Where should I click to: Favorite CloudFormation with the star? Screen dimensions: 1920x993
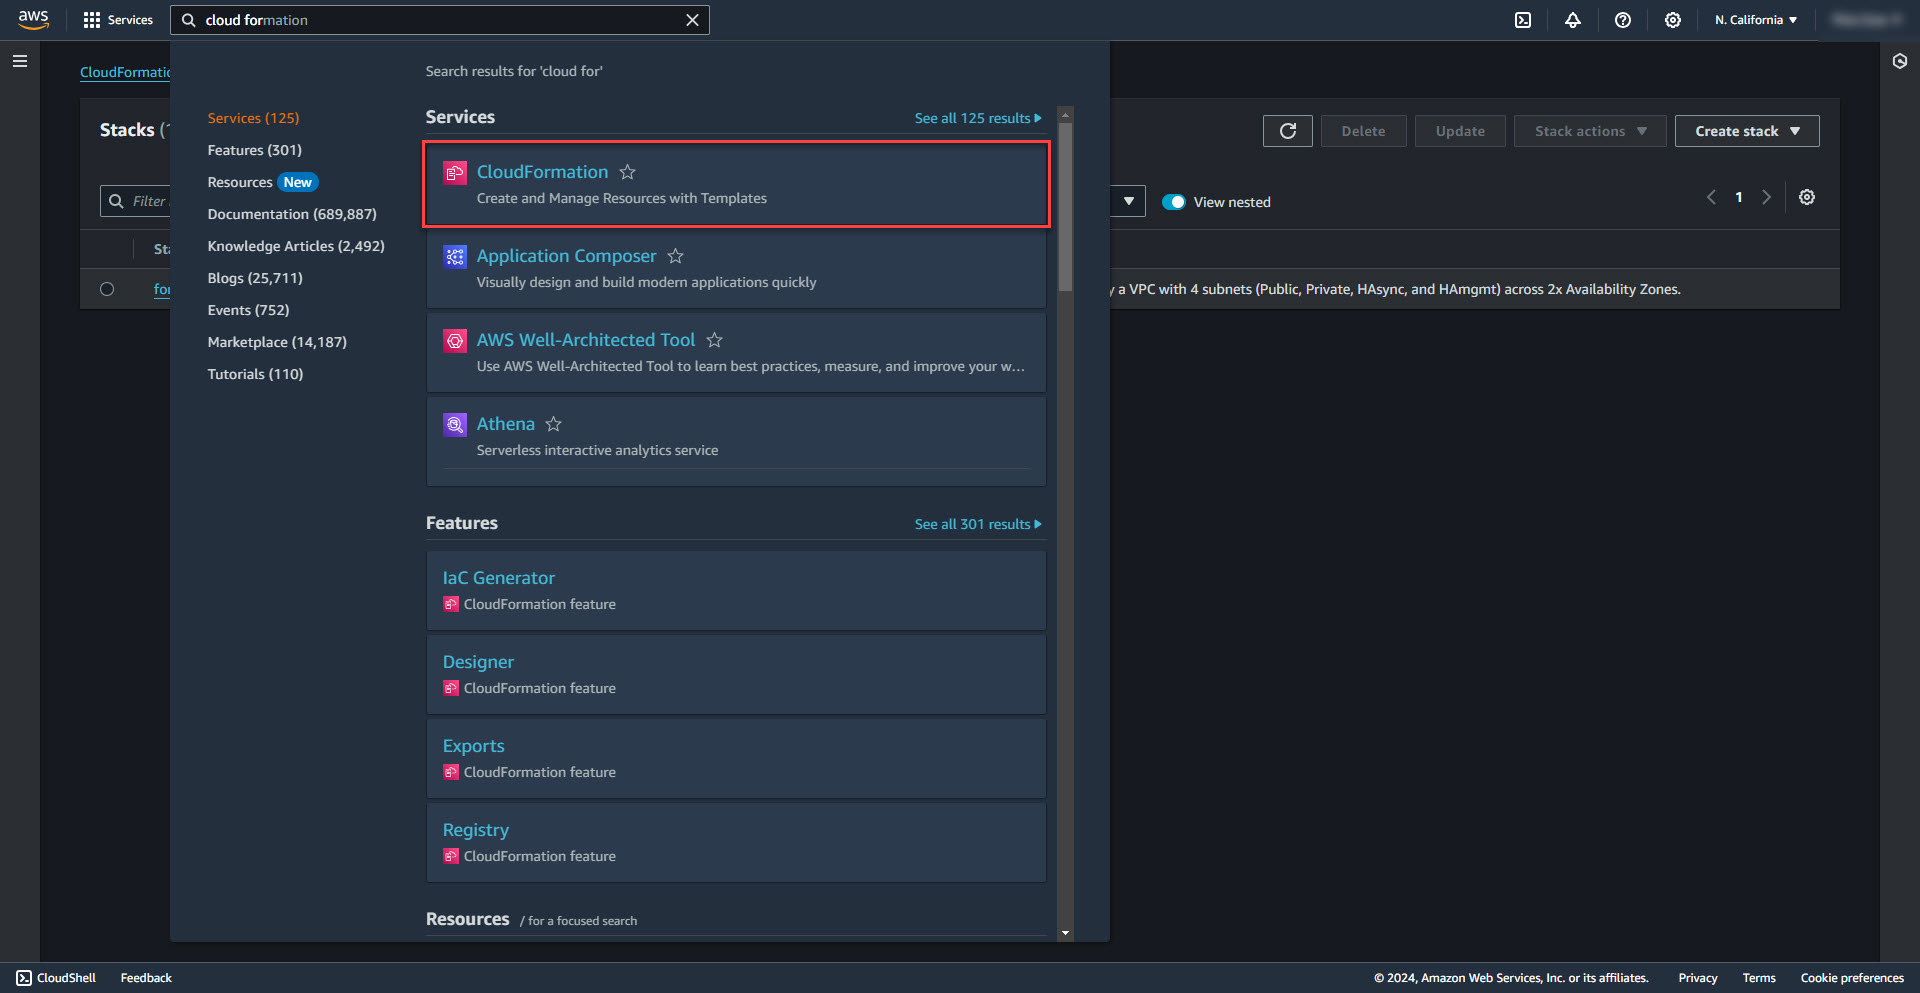point(627,172)
